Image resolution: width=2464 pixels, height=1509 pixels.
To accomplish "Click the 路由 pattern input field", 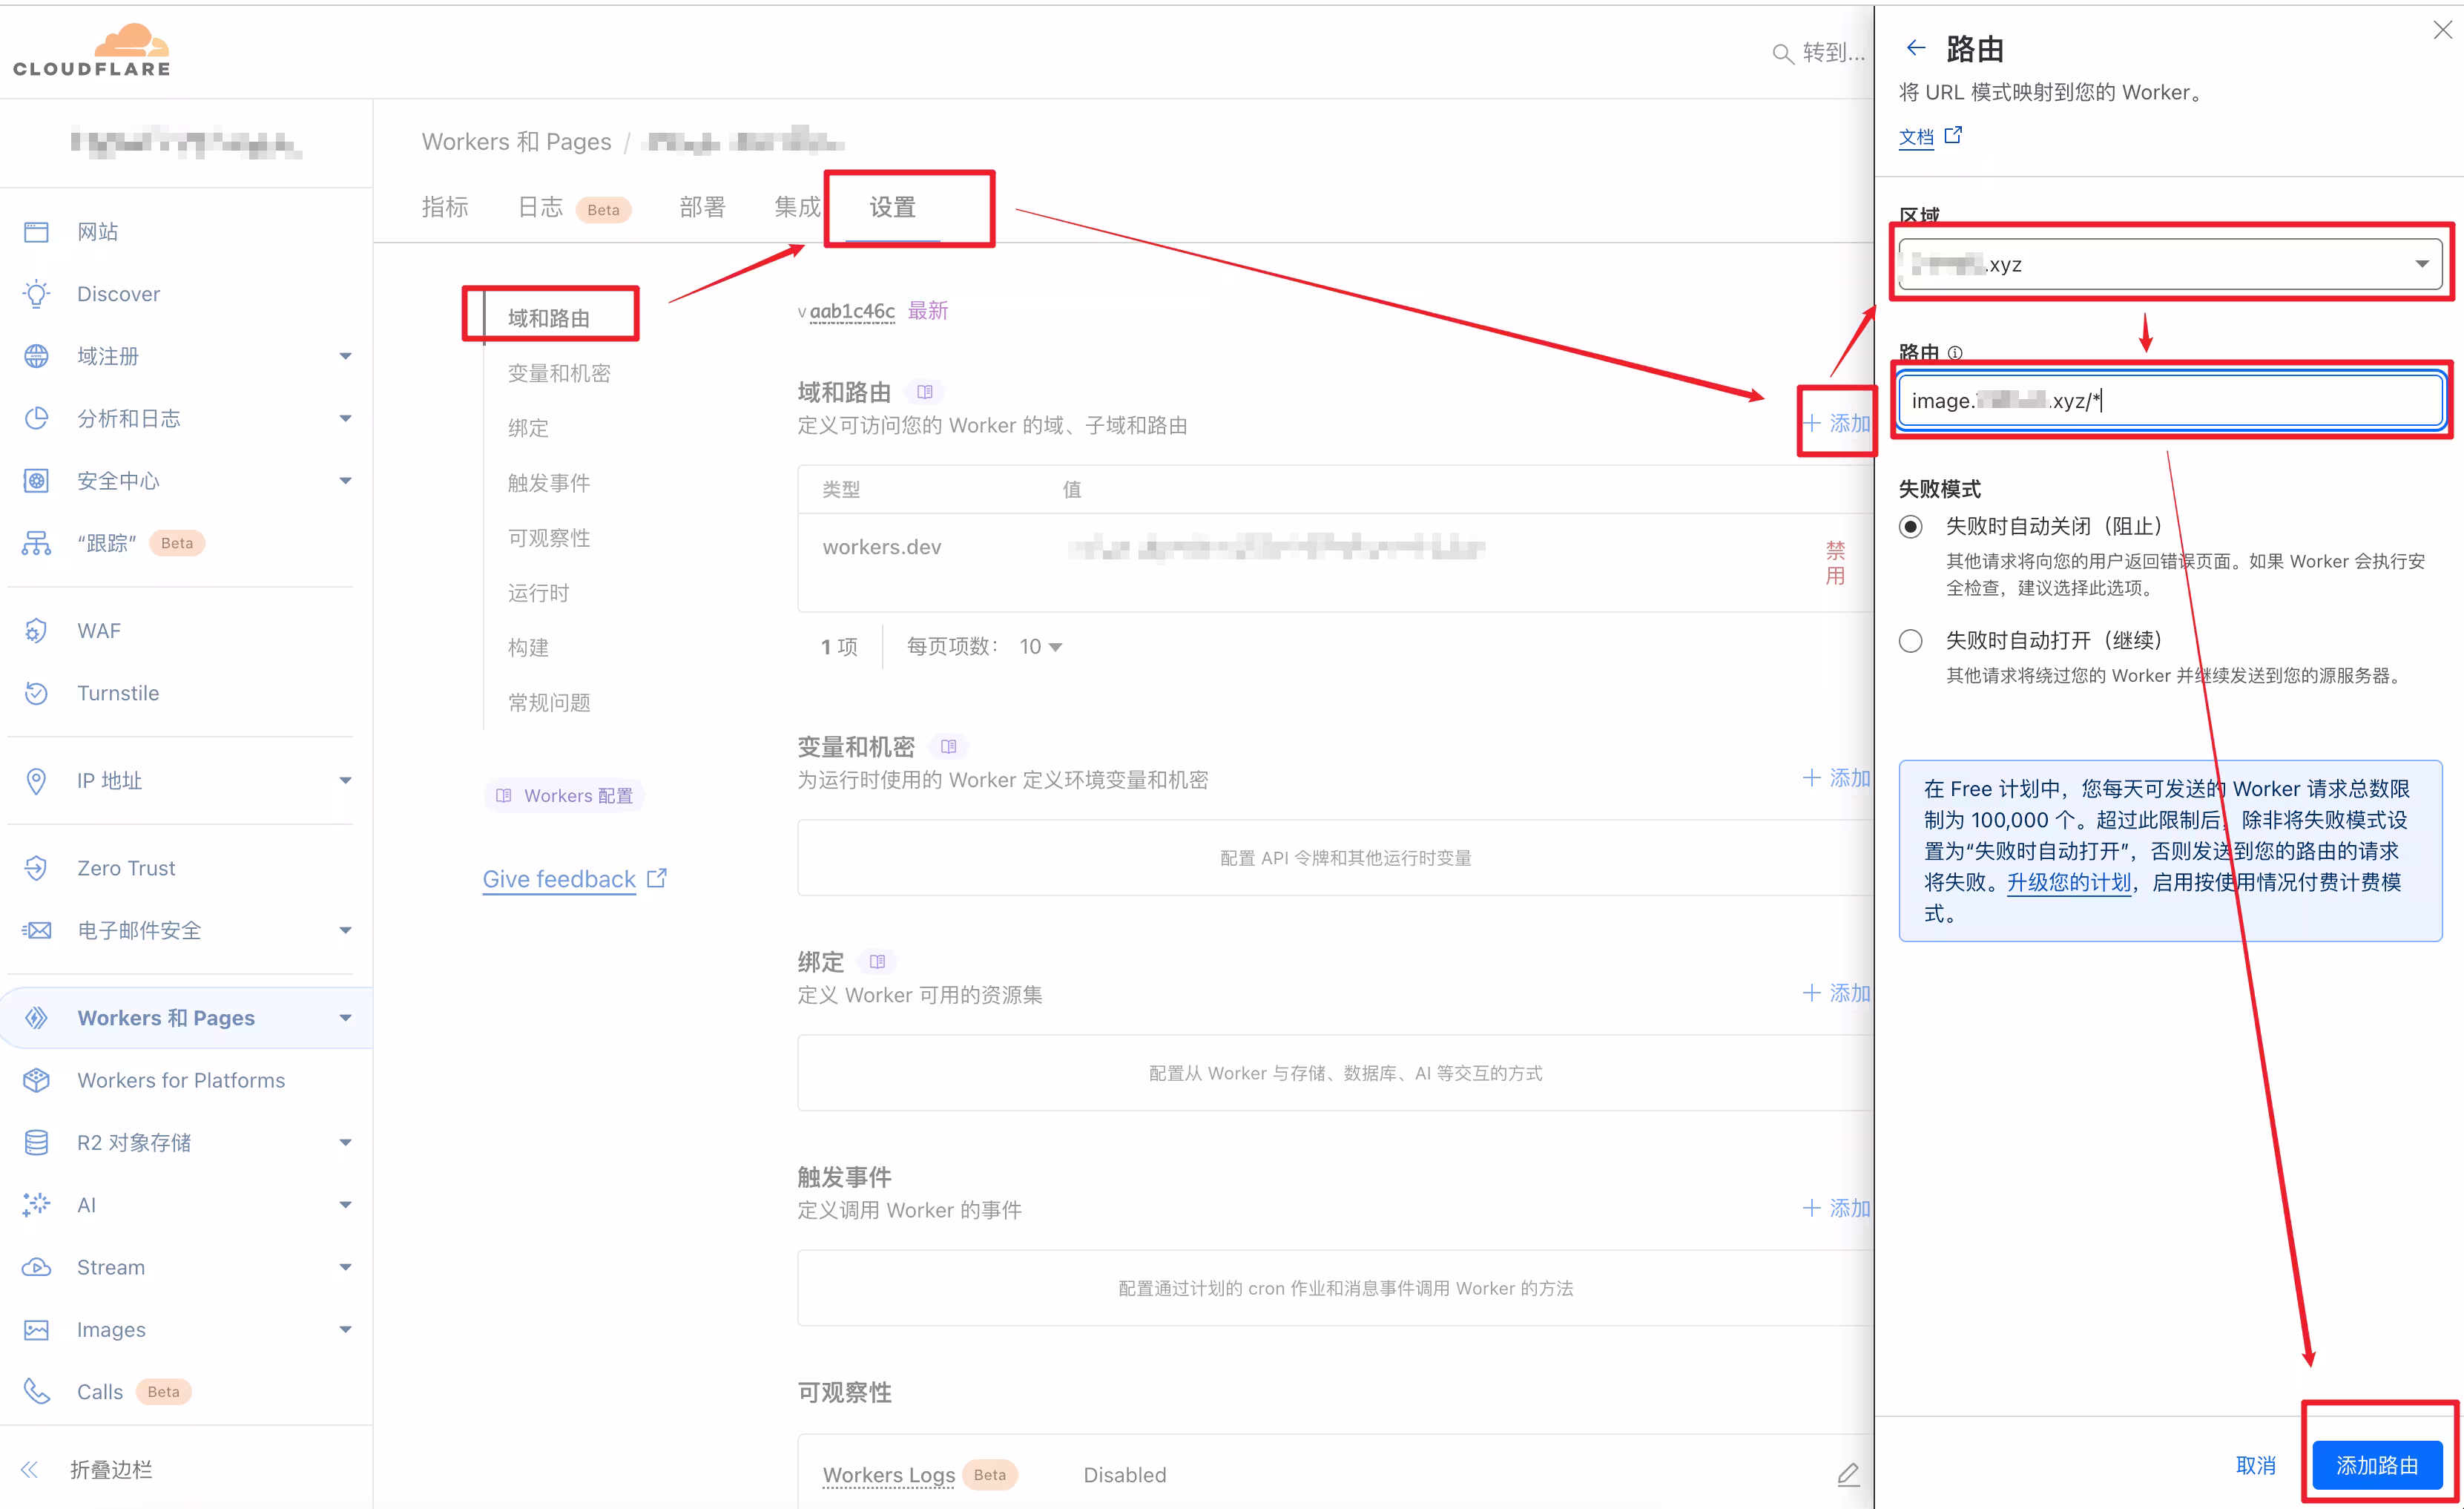I will click(x=2170, y=400).
